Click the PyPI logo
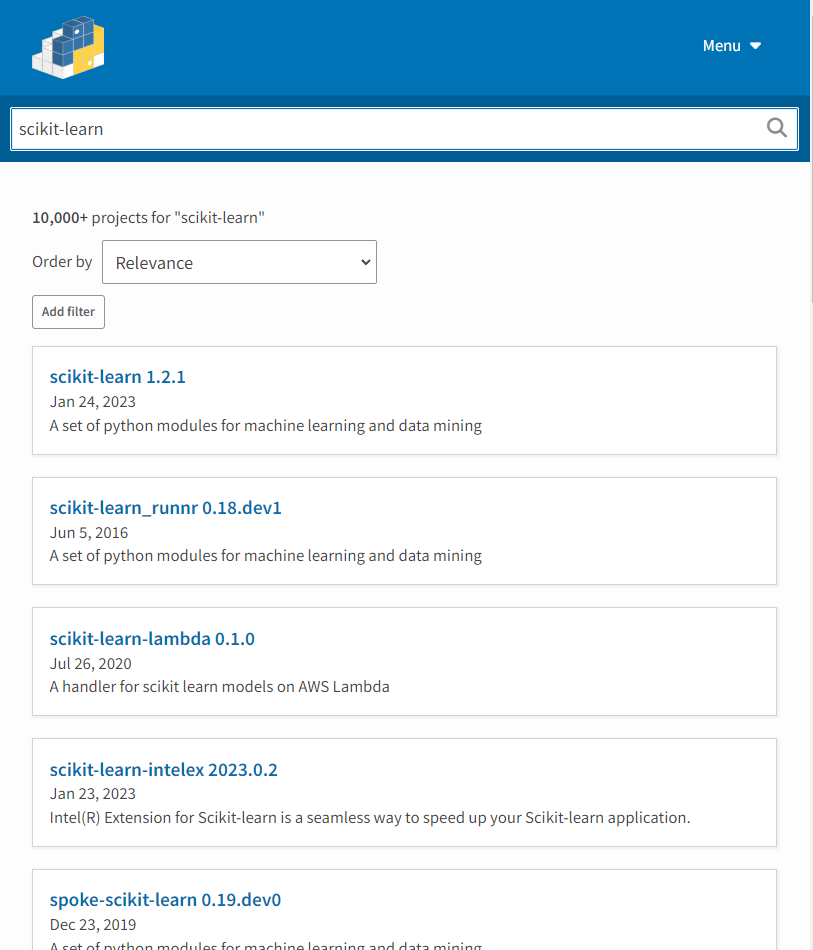This screenshot has width=813, height=950. click(x=67, y=46)
